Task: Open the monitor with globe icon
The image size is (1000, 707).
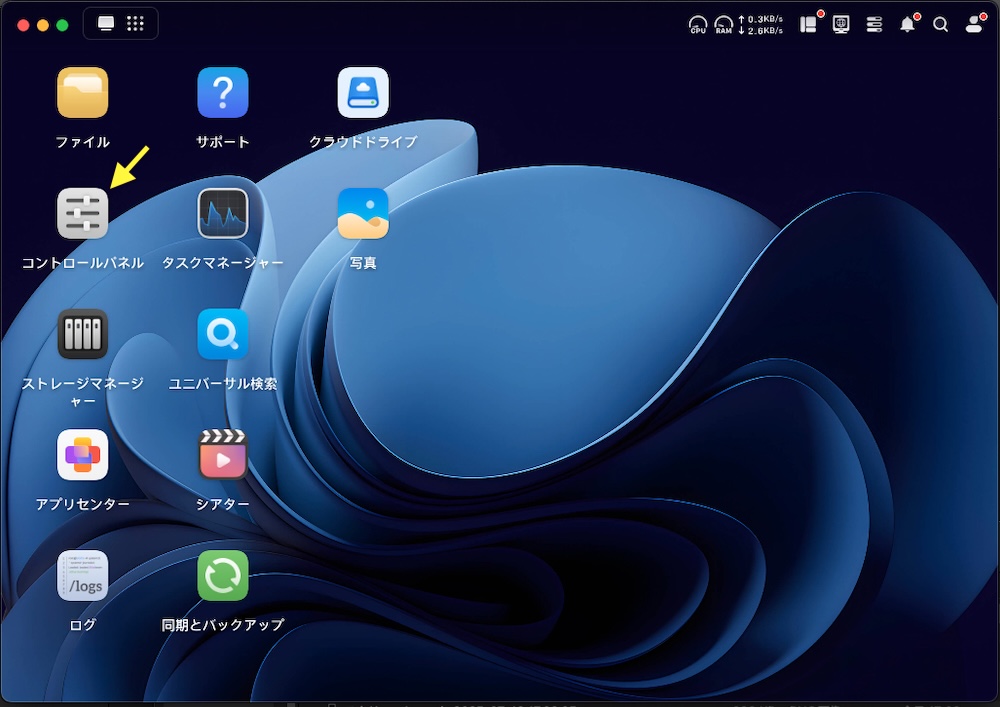Action: coord(841,24)
